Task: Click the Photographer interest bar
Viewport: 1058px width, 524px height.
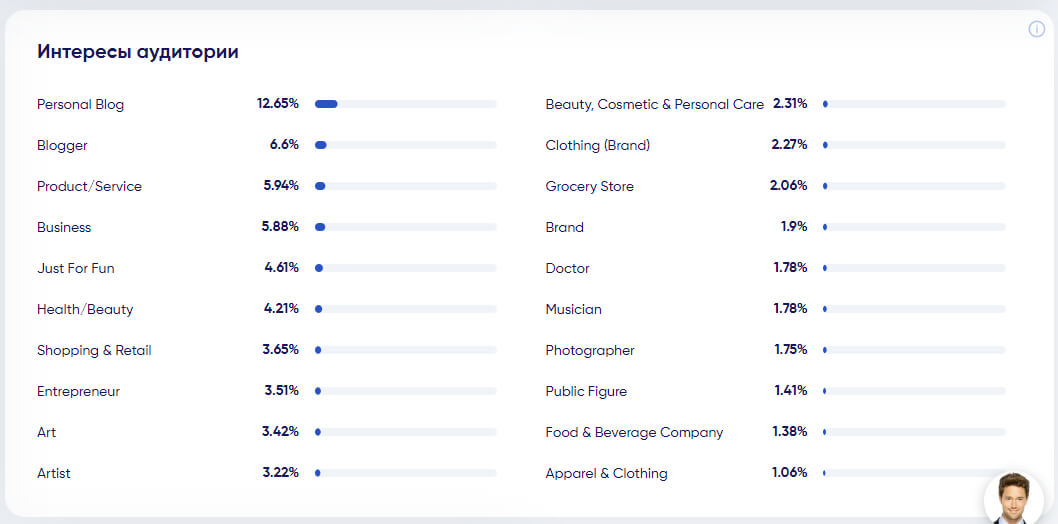Action: pyautogui.click(x=914, y=350)
